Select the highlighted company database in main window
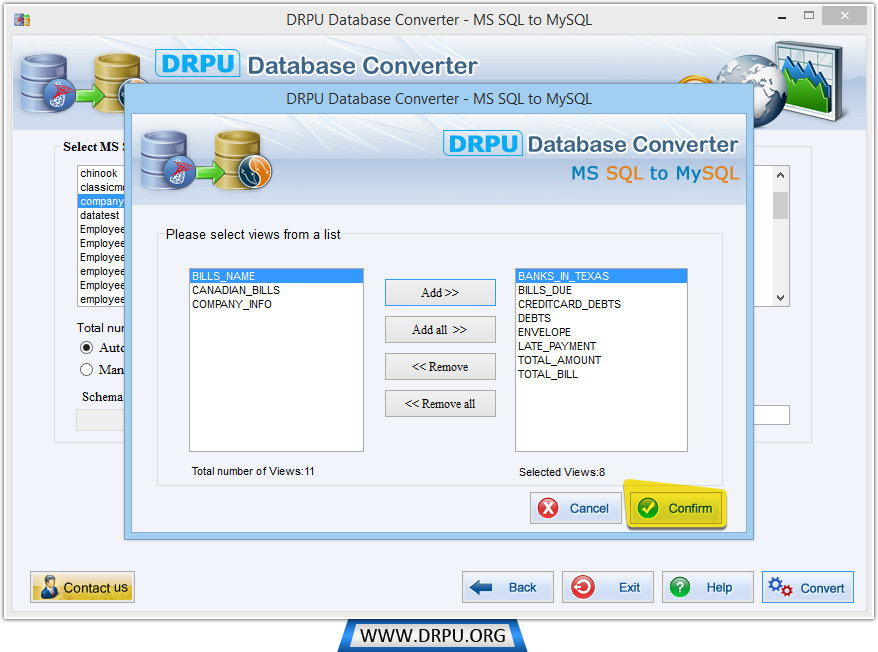The height and width of the screenshot is (652, 878). coord(101,201)
